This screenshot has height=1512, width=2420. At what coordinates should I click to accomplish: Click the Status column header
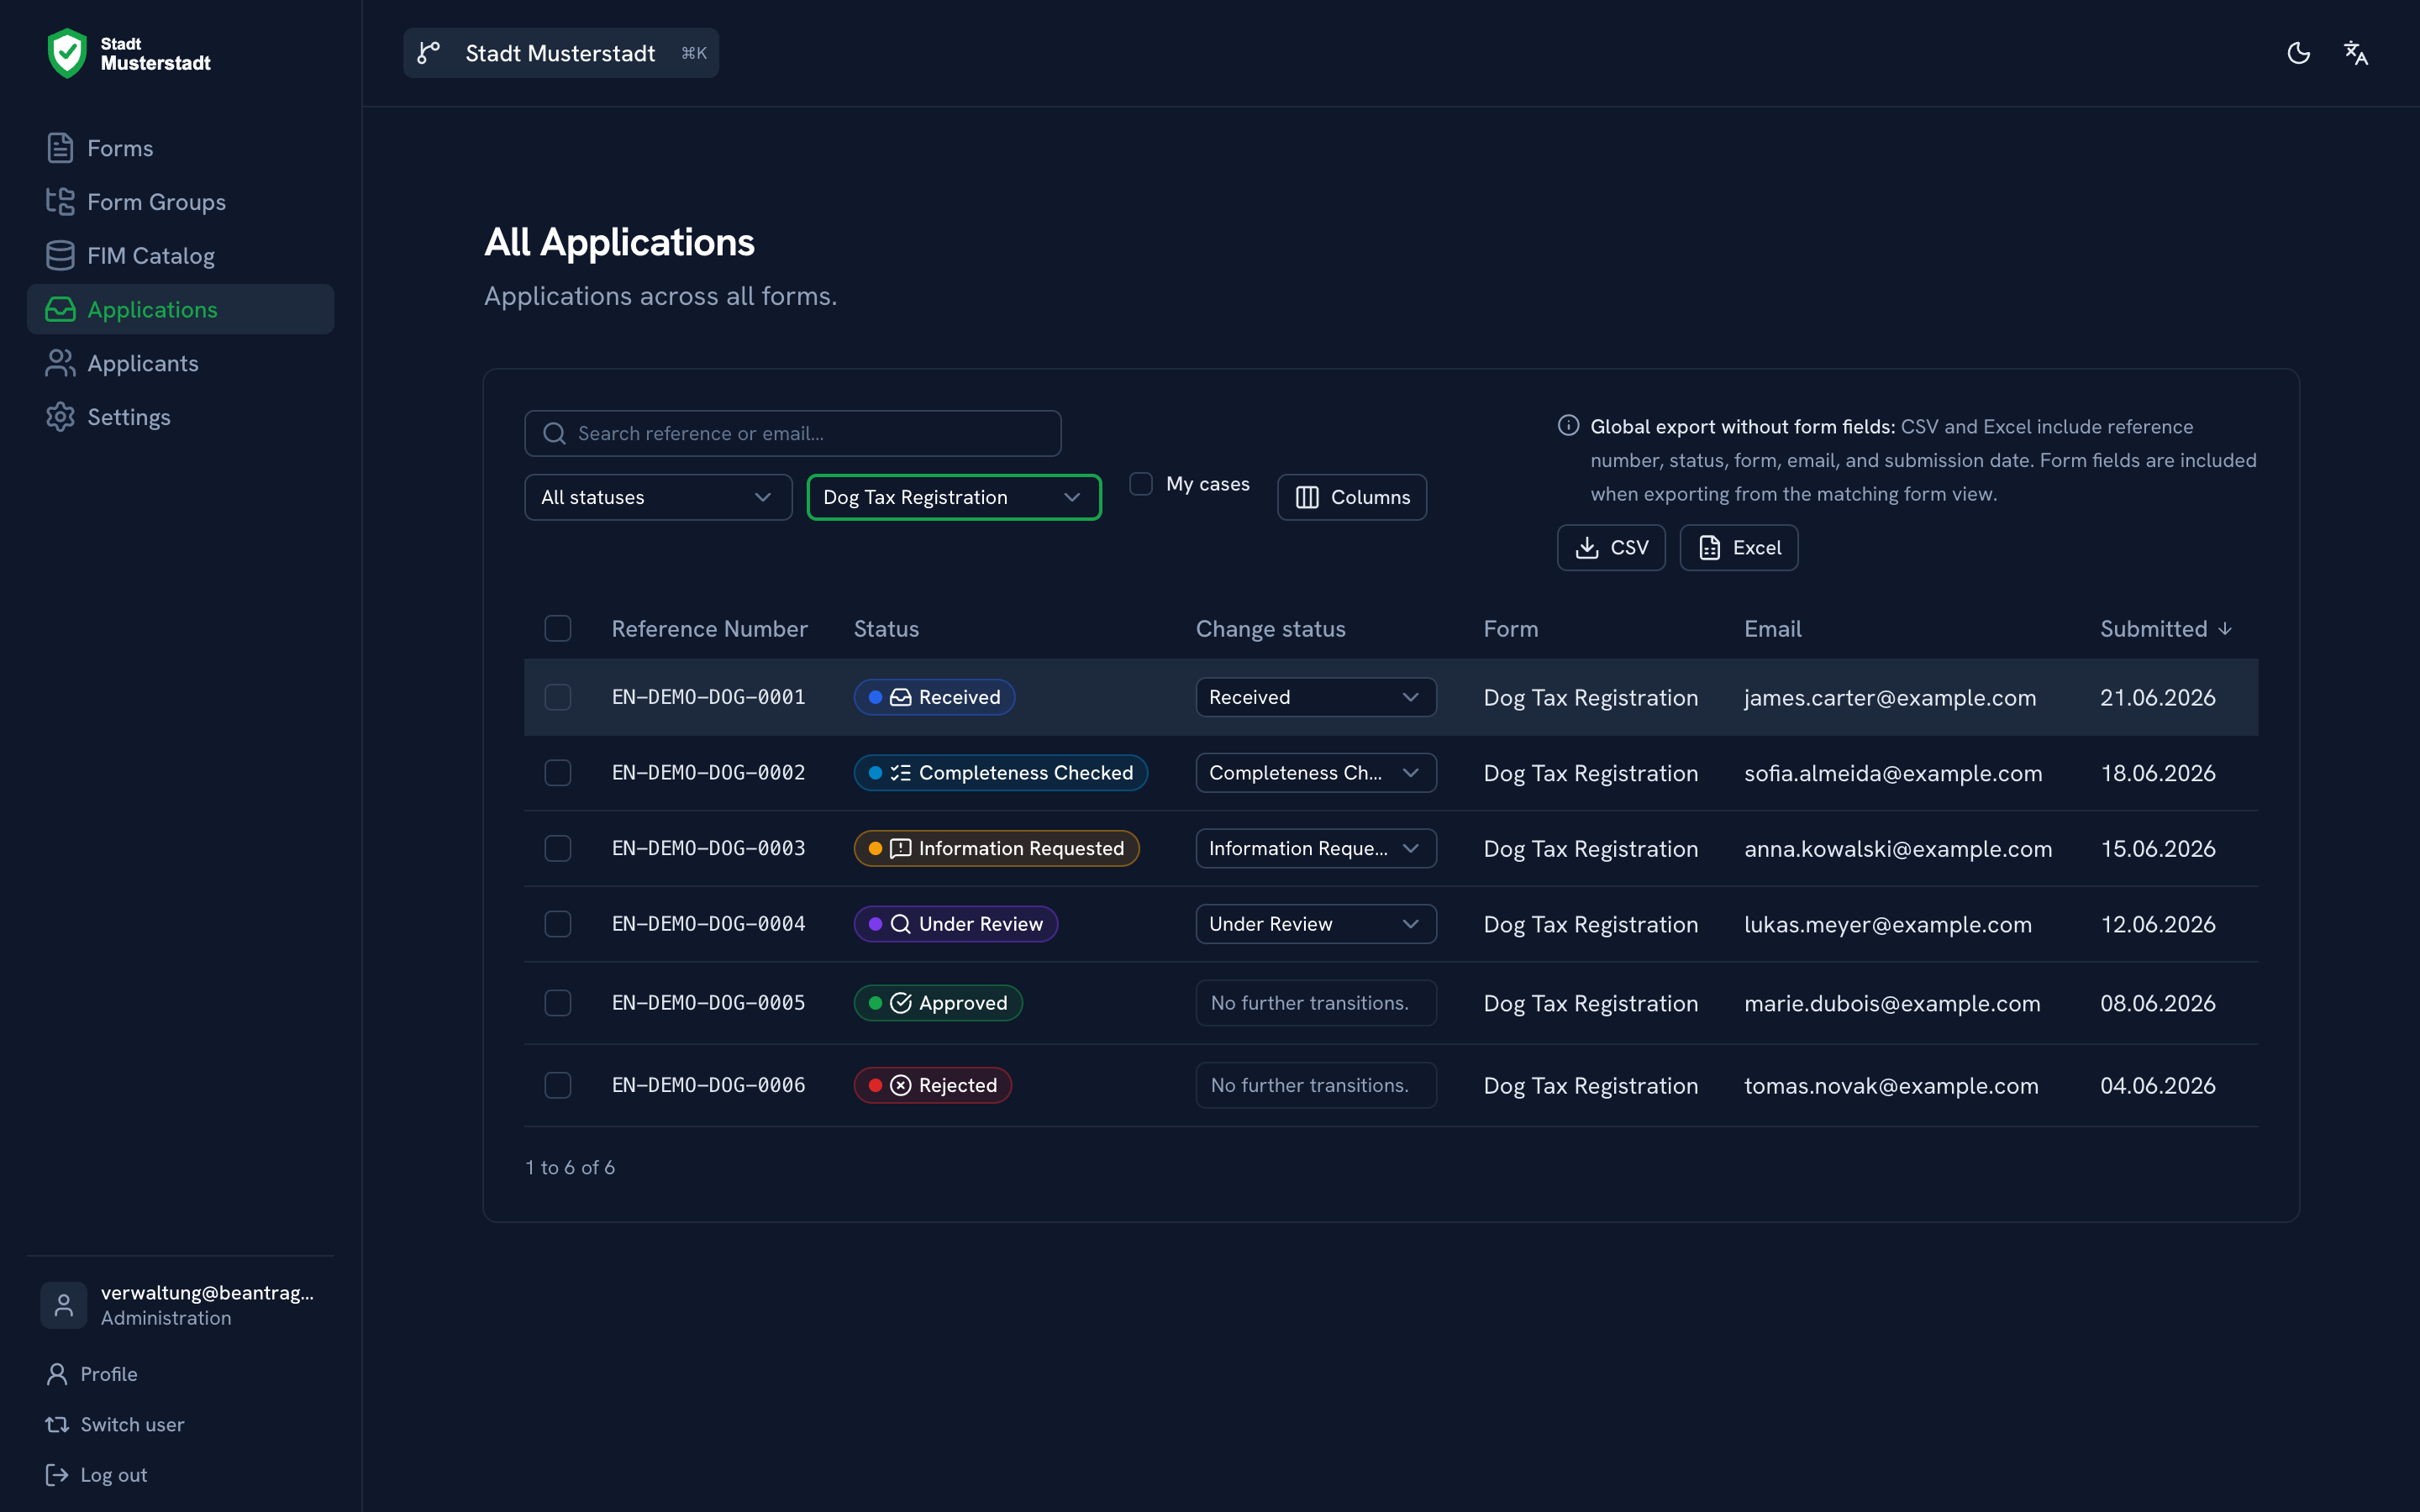point(886,629)
